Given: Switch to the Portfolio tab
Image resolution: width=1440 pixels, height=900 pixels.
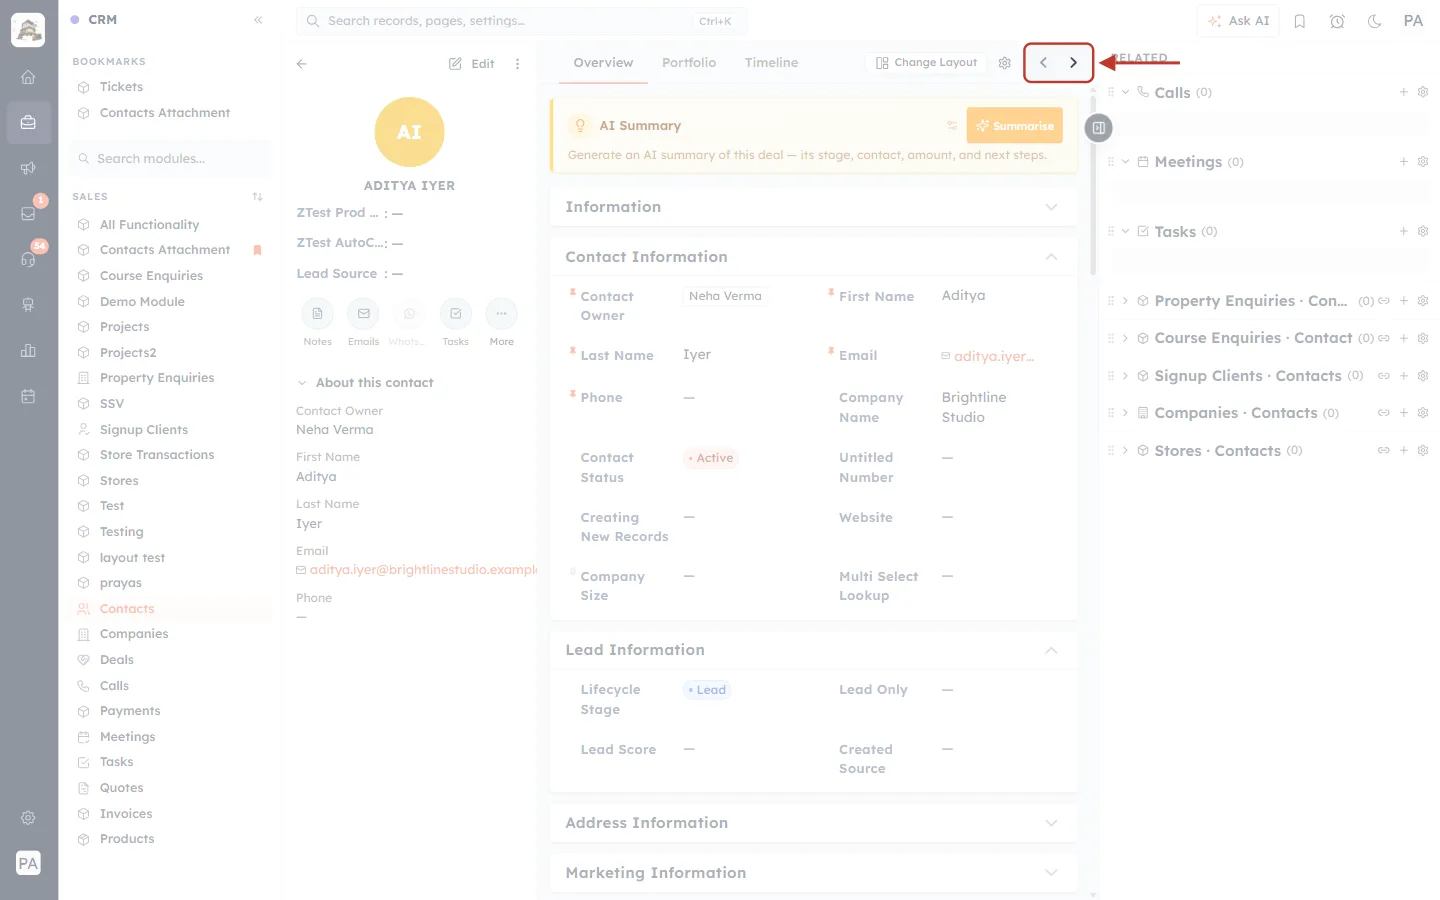Looking at the screenshot, I should (689, 63).
